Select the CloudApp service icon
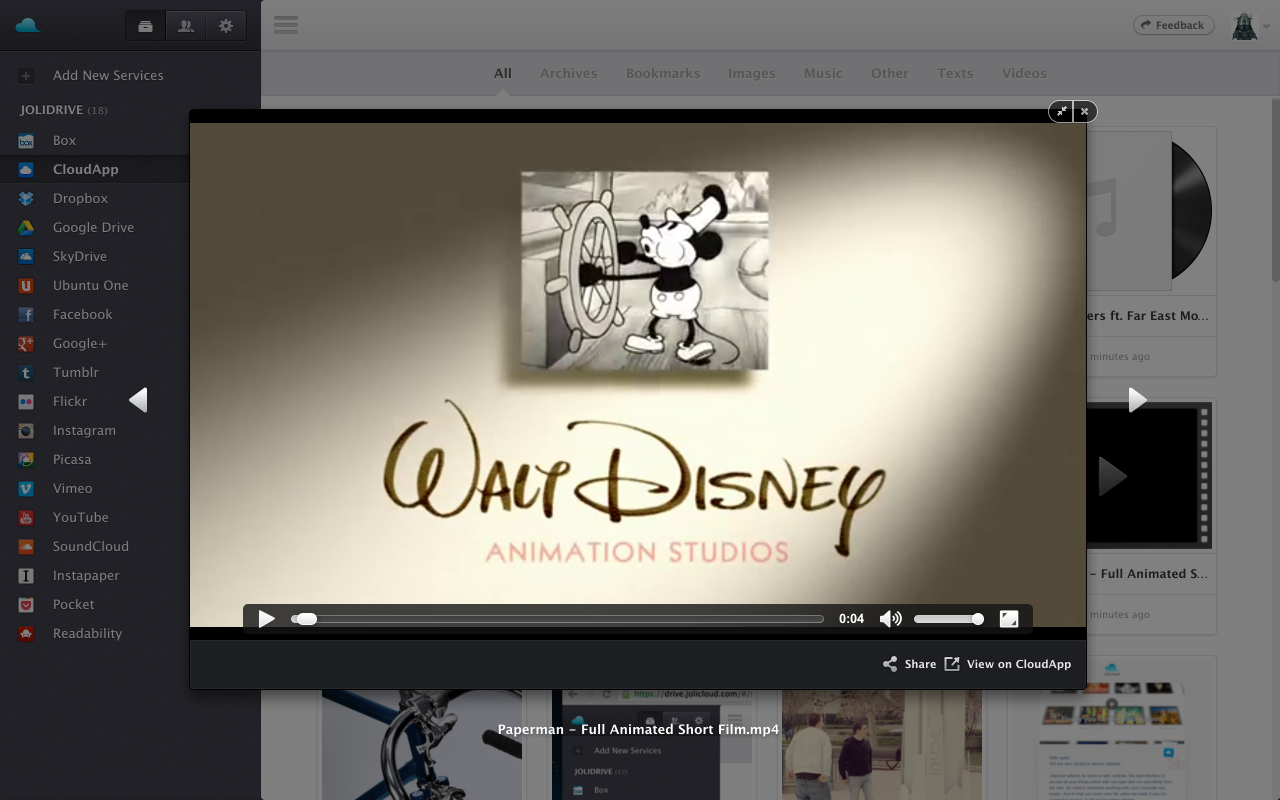 pos(27,170)
